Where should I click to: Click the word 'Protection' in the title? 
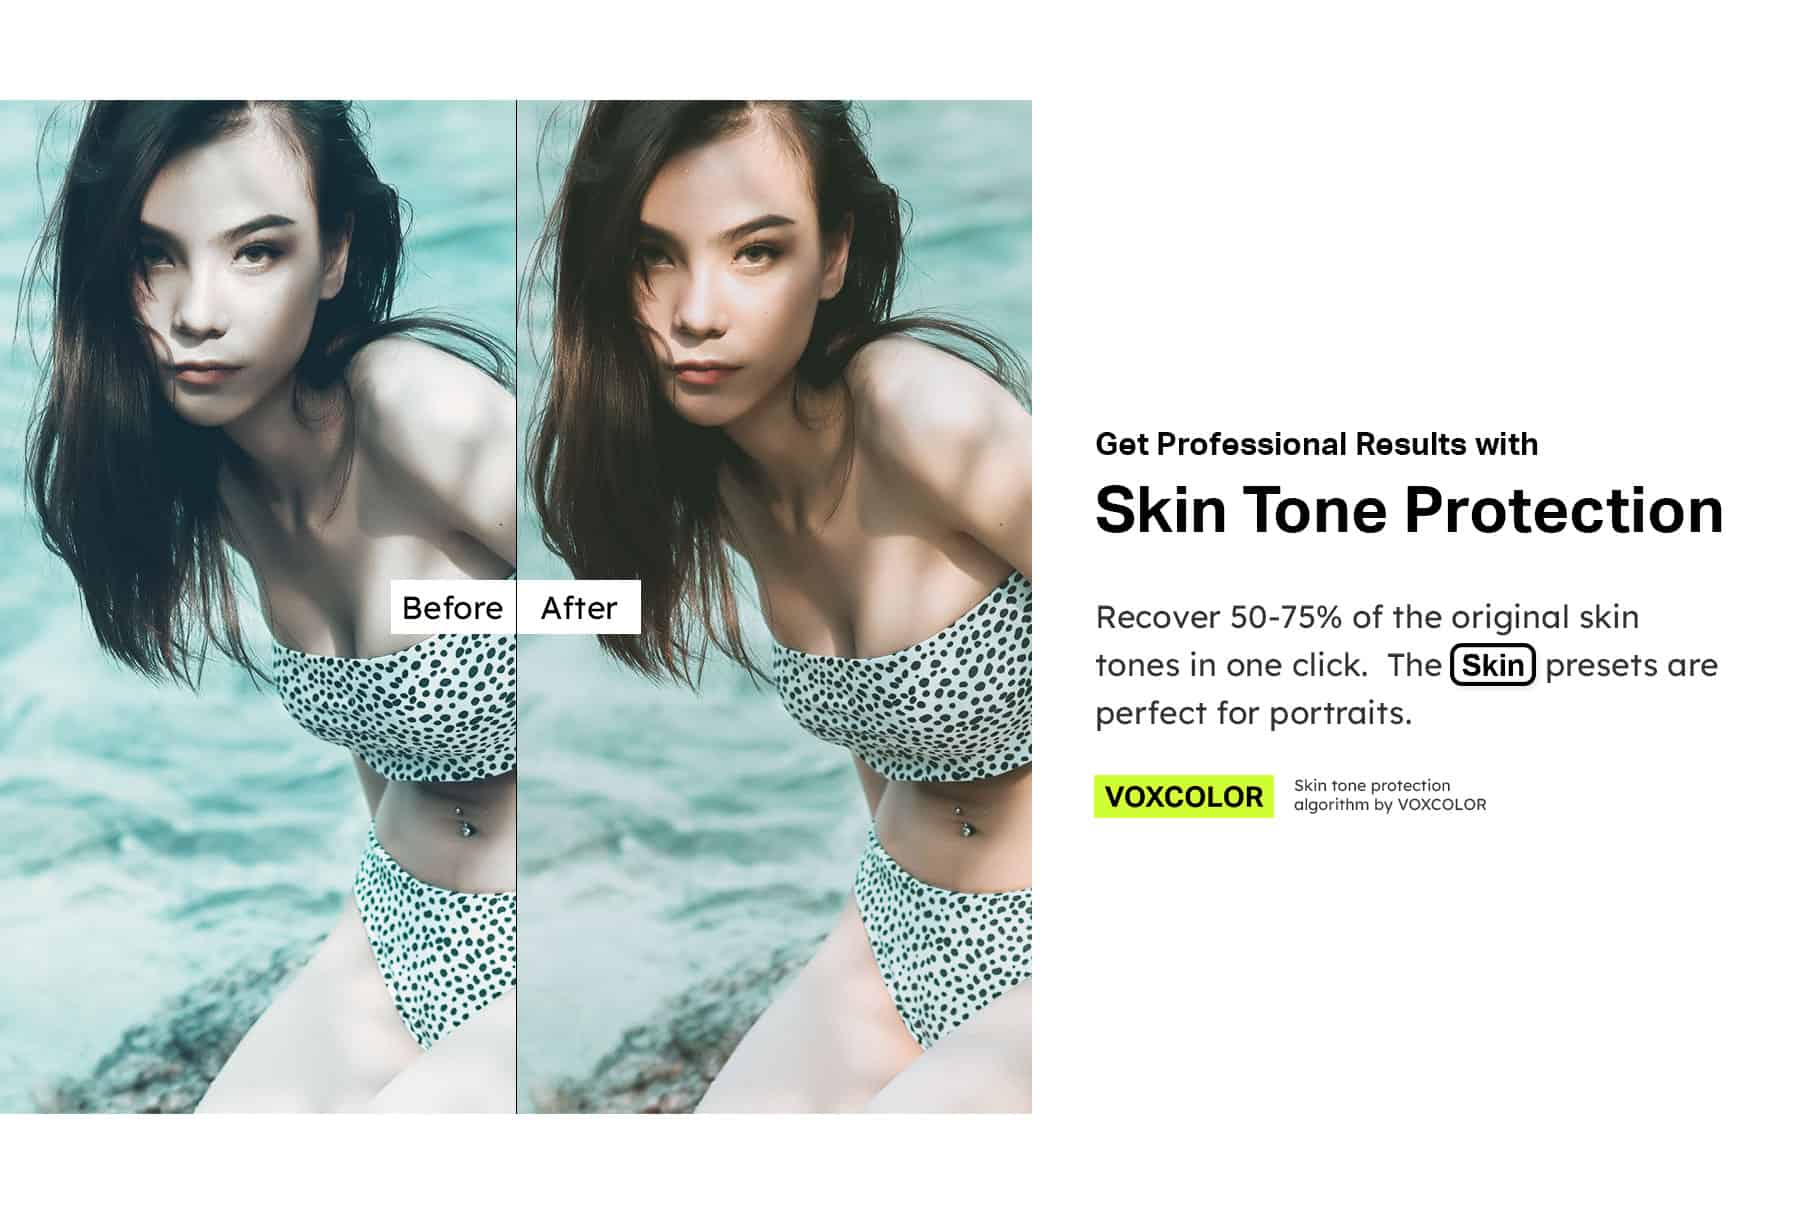click(x=1564, y=510)
